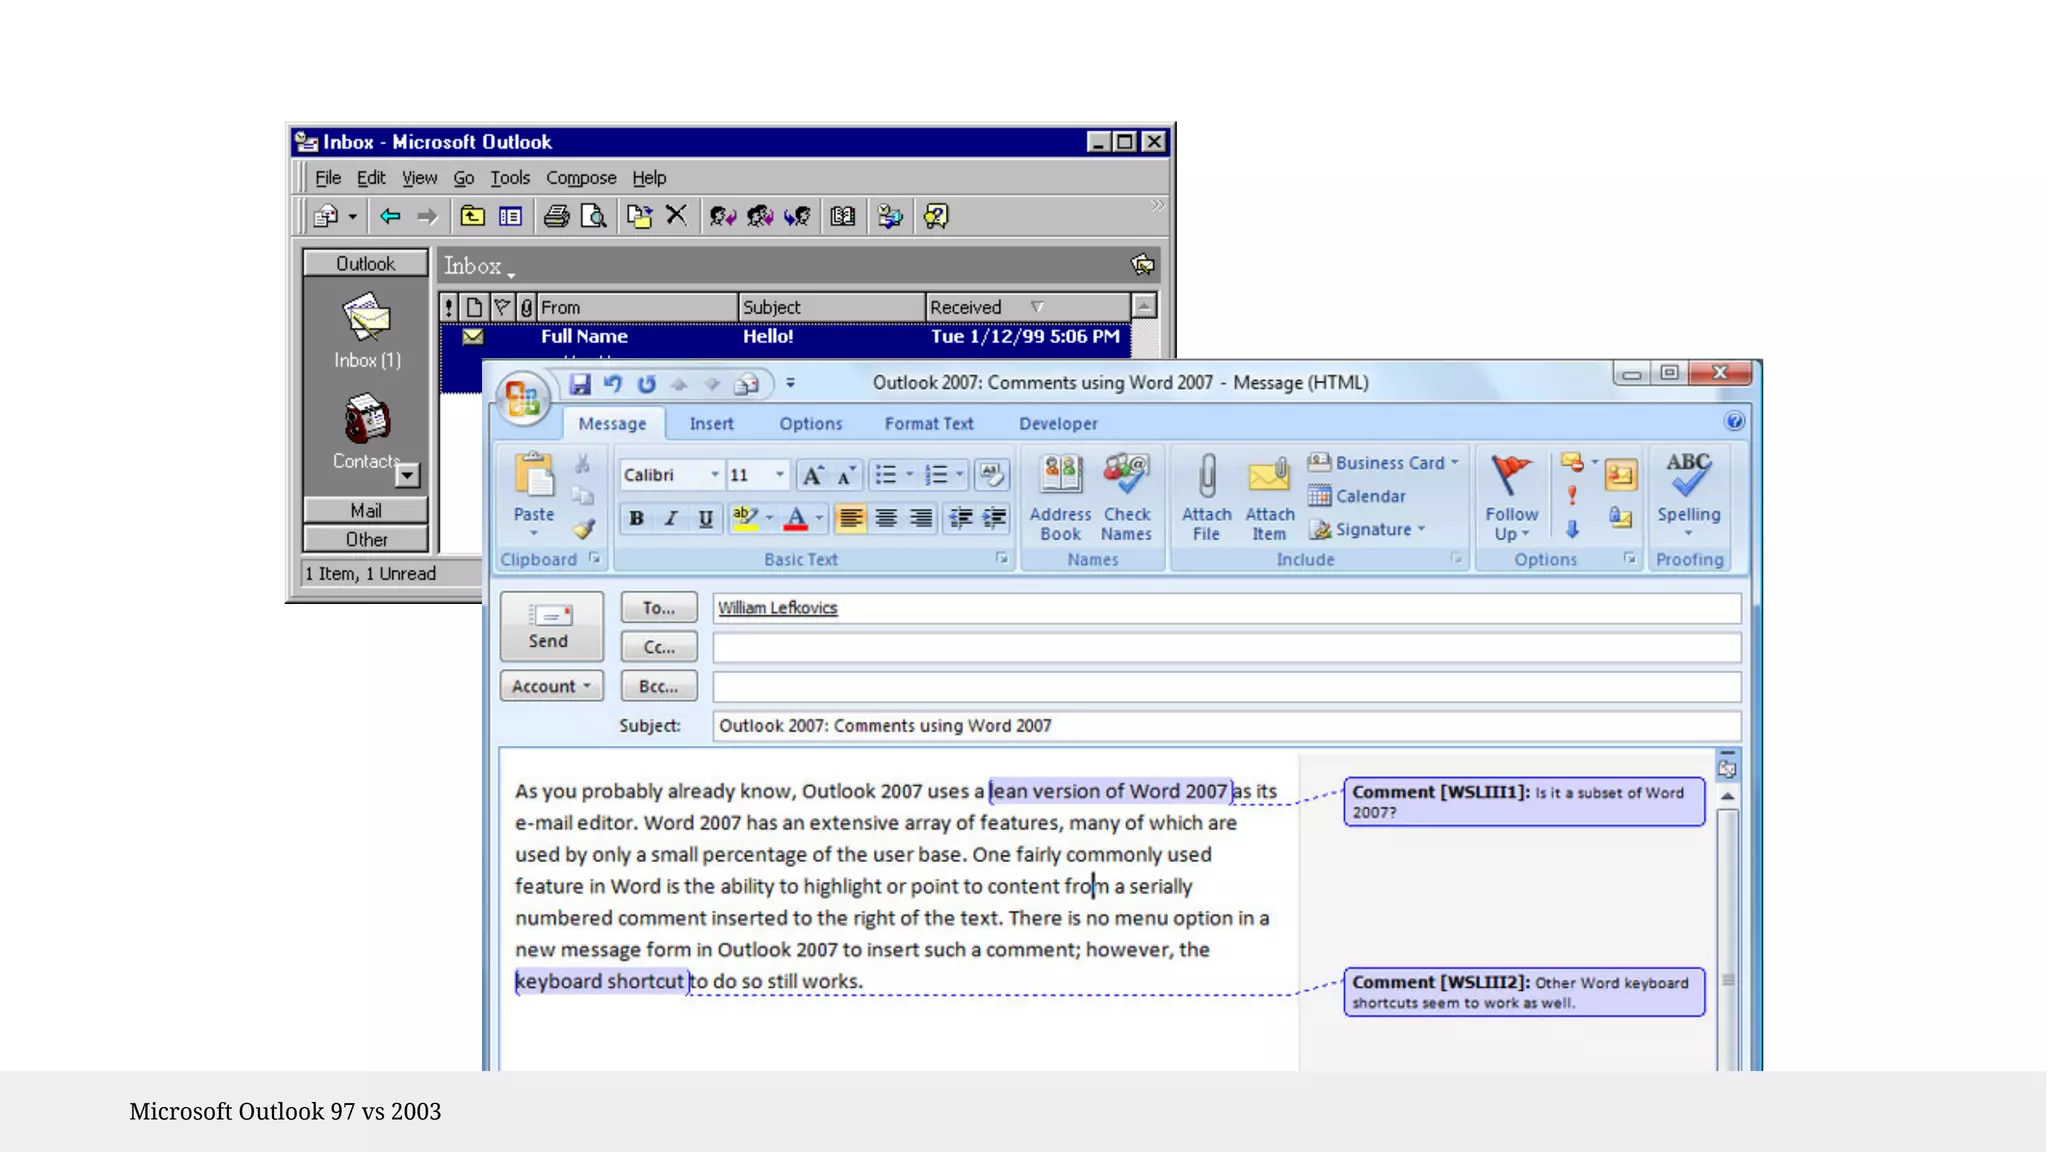Click Save icon in Quick Access Toolbar

tap(580, 384)
